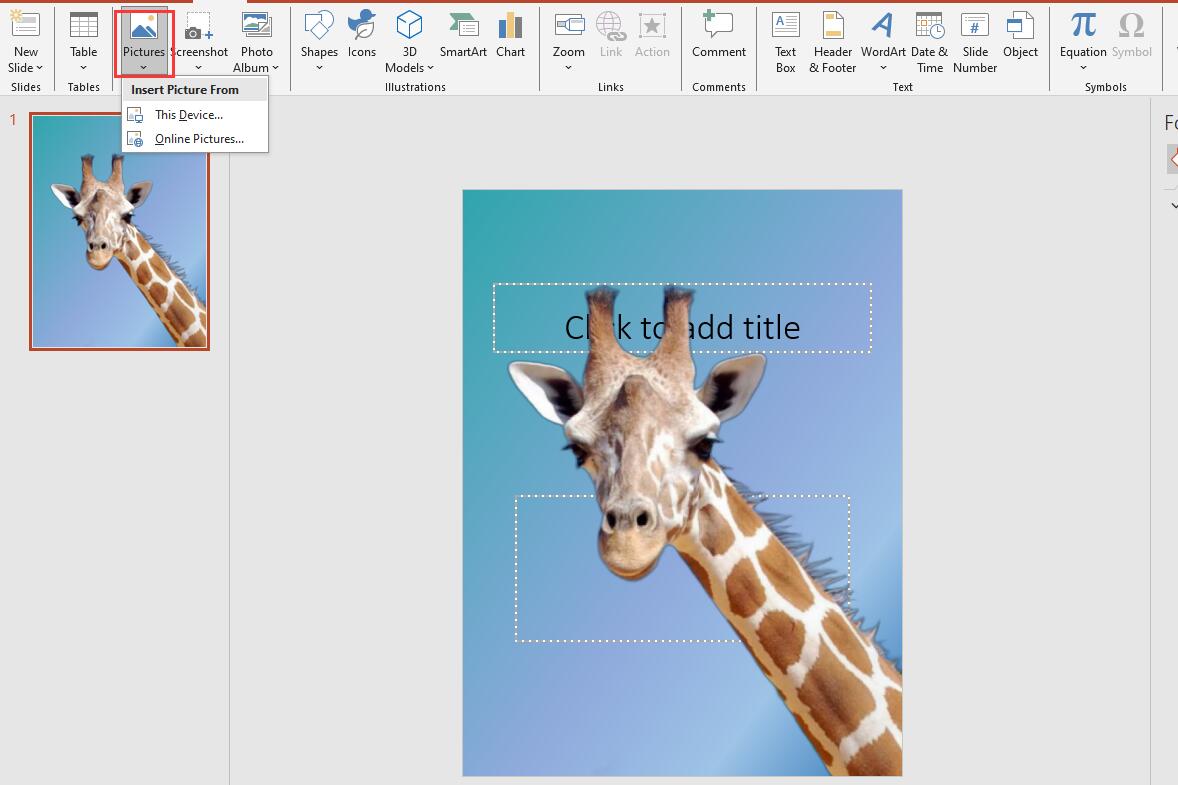Image resolution: width=1178 pixels, height=785 pixels.
Task: Click the Link icon
Action: (x=611, y=25)
